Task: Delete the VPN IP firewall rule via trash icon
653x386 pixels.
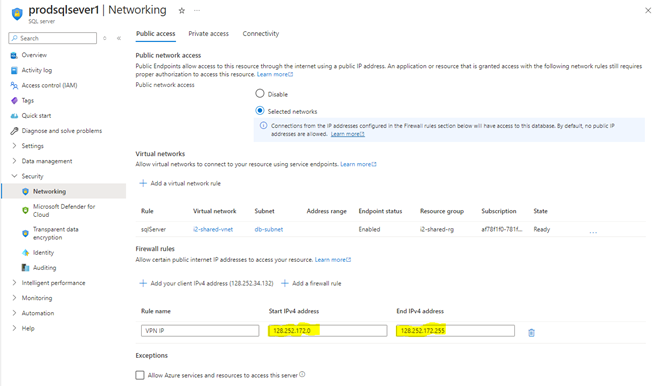Action: coord(531,333)
